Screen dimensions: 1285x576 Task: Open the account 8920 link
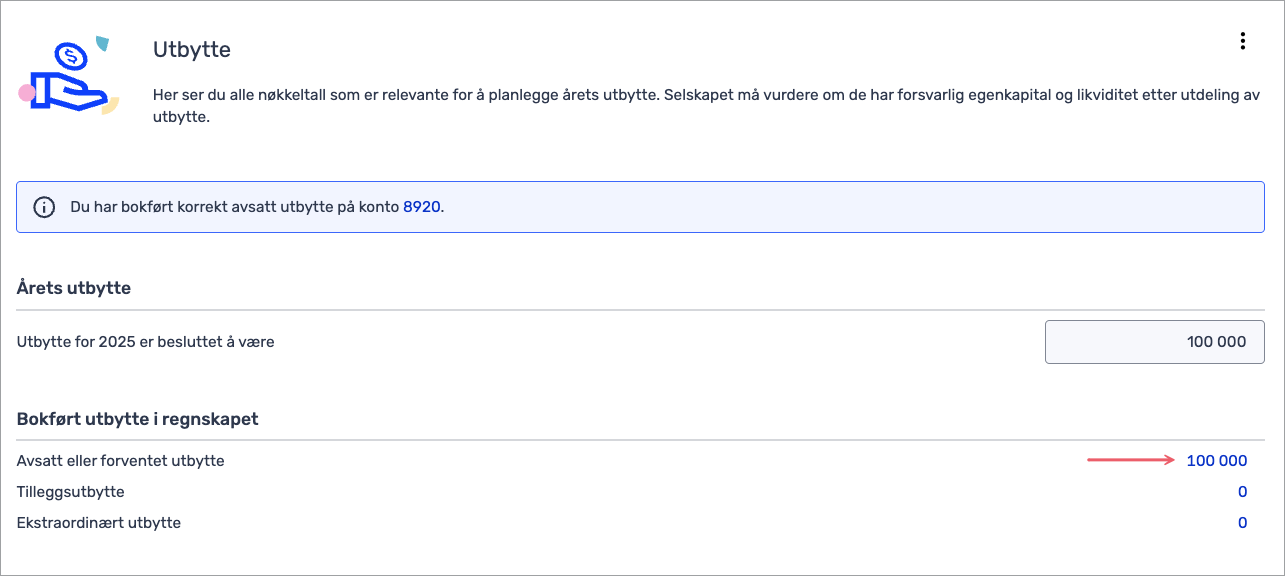421,207
